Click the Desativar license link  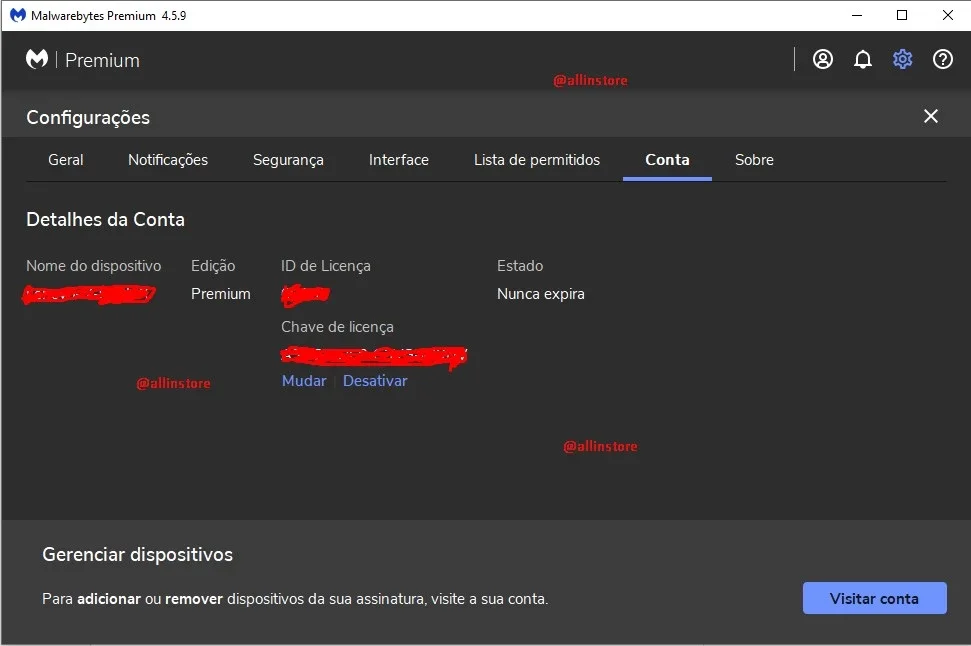375,381
